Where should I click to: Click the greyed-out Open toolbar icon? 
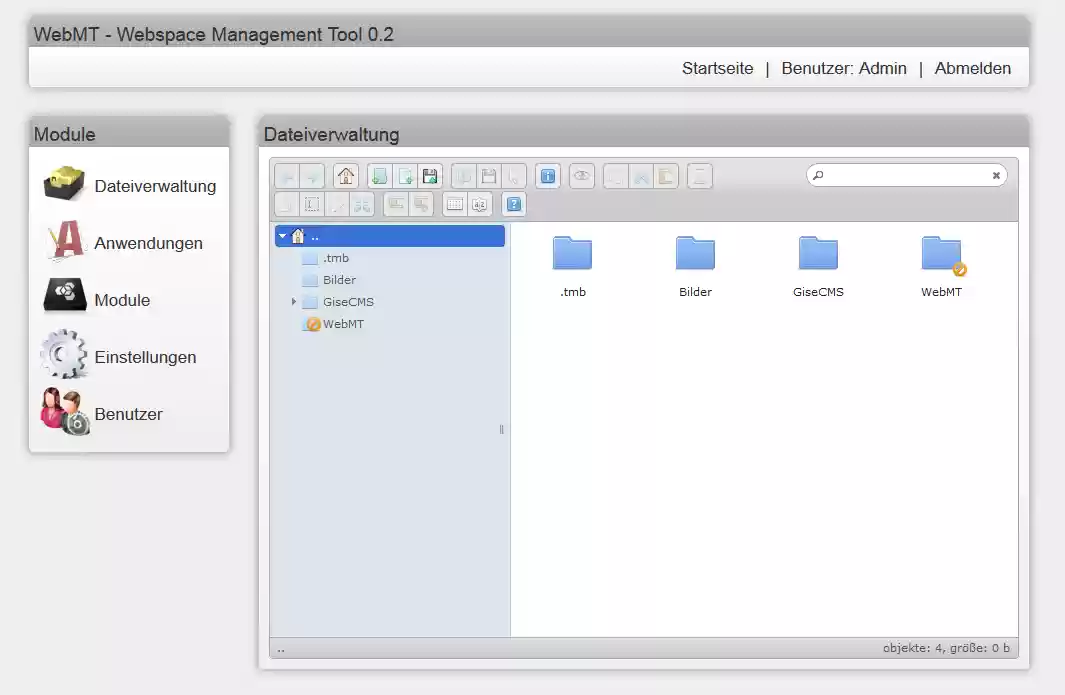463,177
